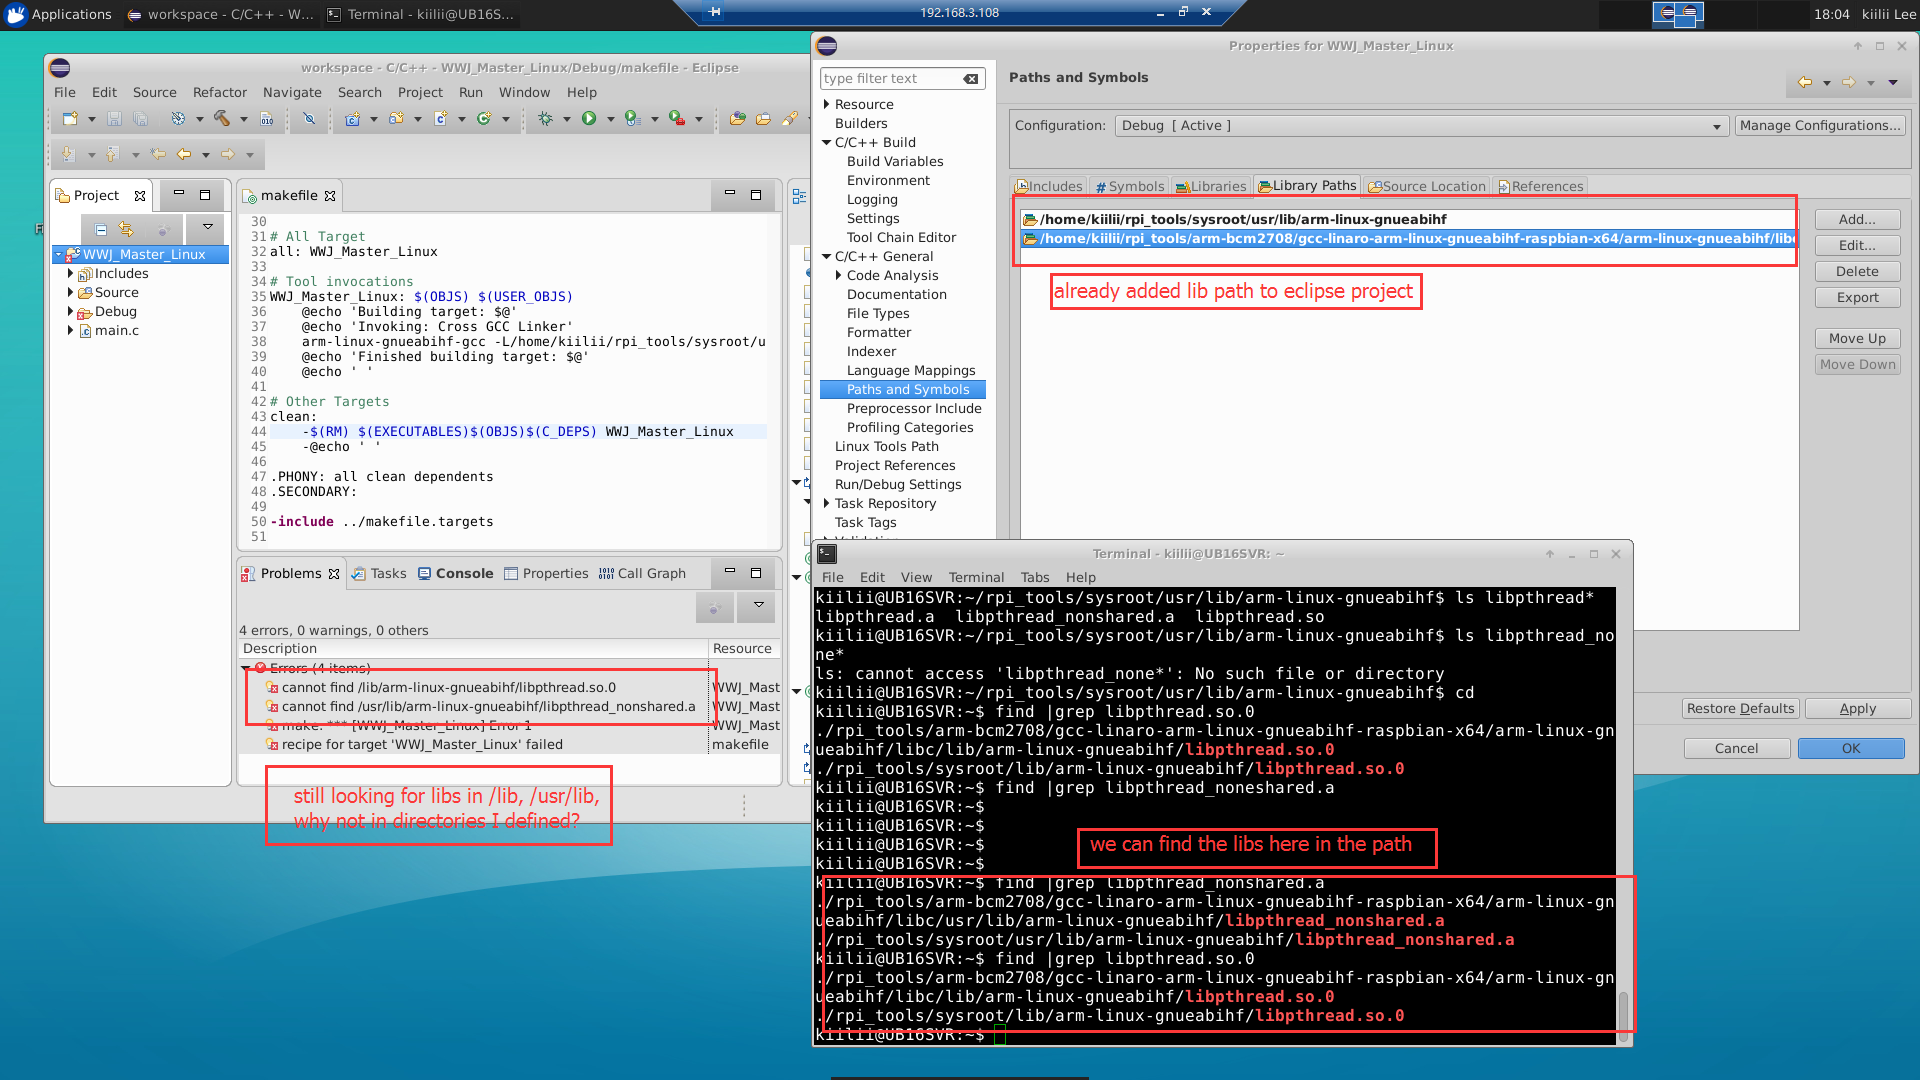Collapse WWJ_Master_Linux project tree node
The width and height of the screenshot is (1920, 1080).
pos(59,255)
